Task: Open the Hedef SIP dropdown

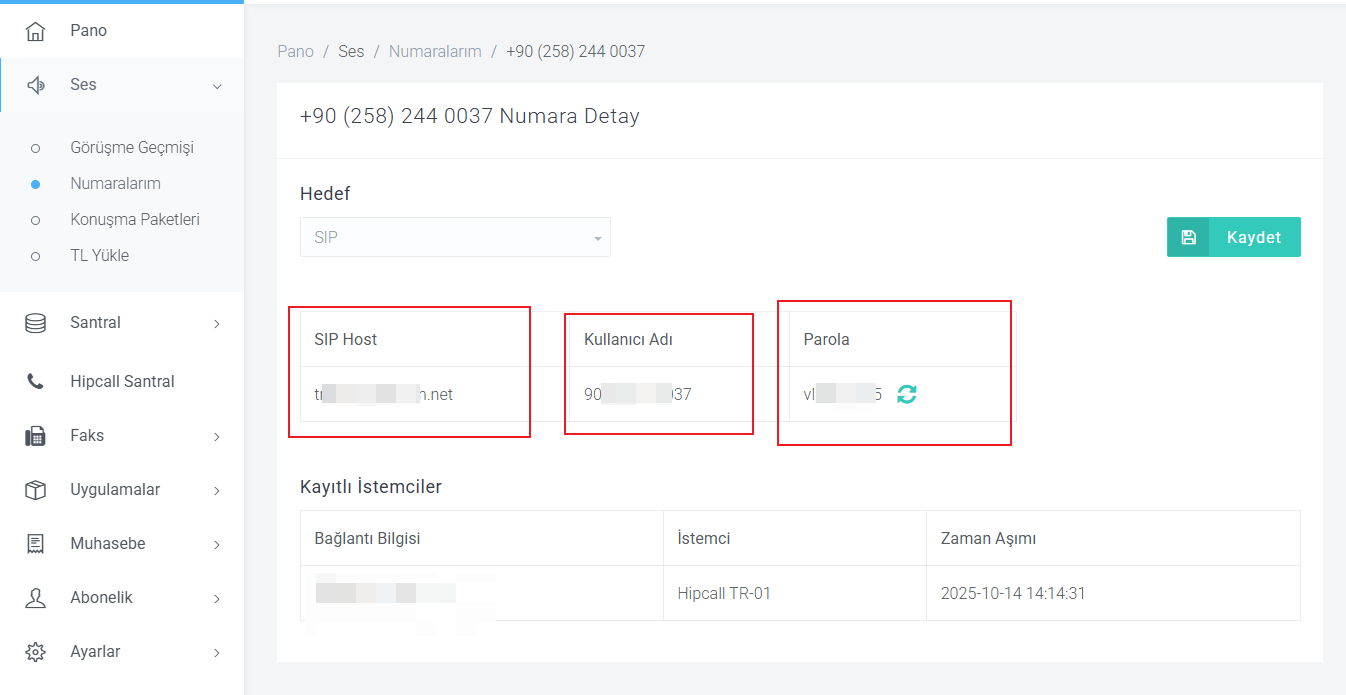Action: coord(455,238)
